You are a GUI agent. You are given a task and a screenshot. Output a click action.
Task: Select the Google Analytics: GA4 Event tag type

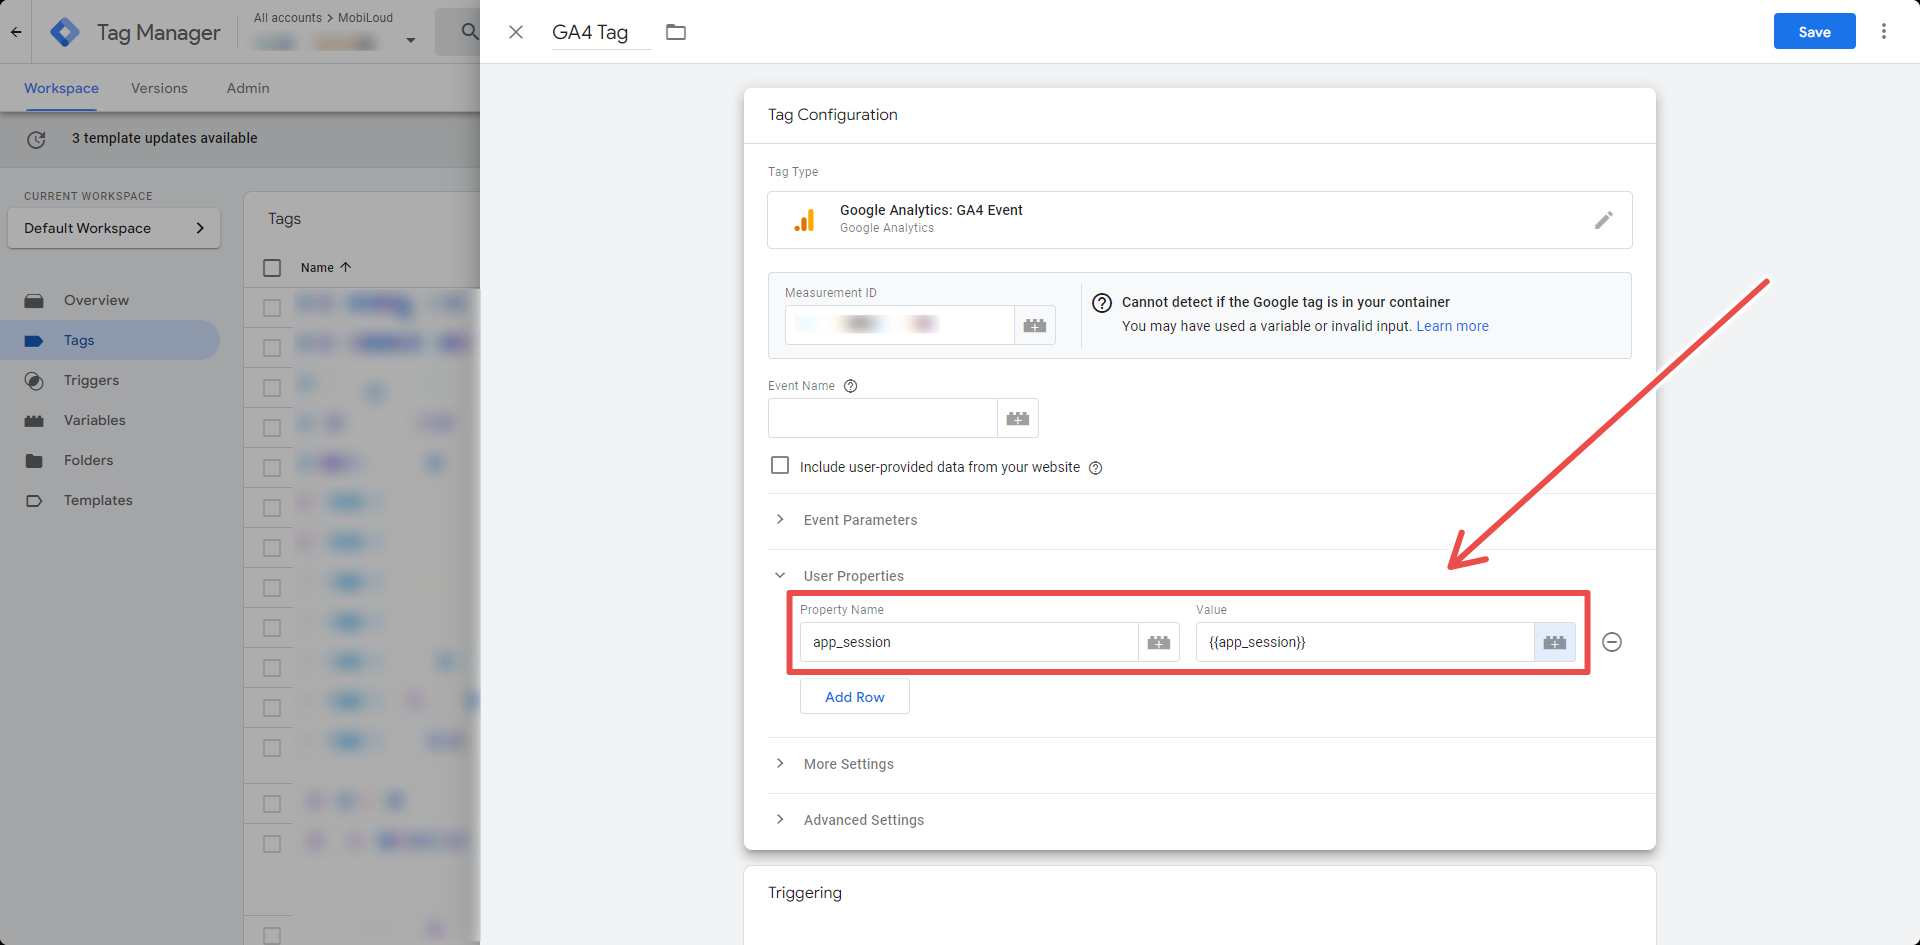tap(1199, 220)
